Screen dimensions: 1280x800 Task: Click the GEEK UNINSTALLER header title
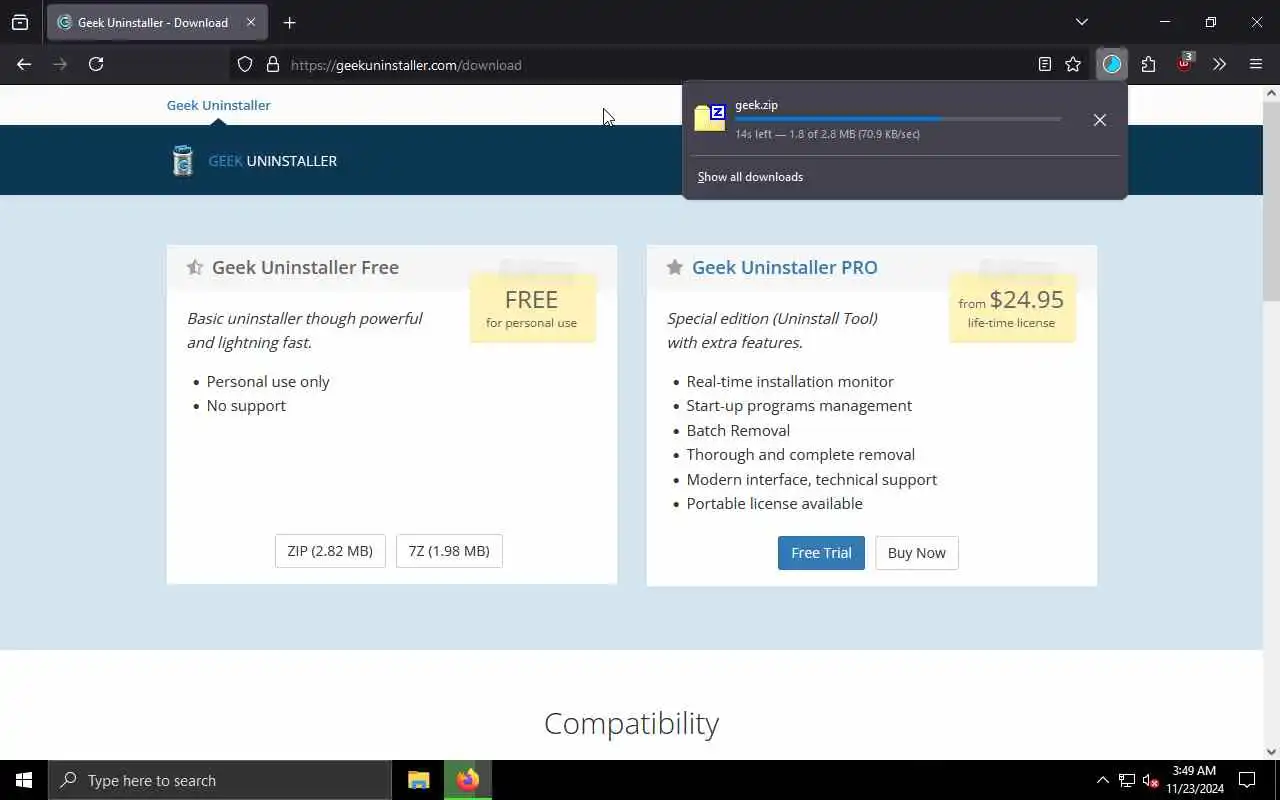click(272, 161)
